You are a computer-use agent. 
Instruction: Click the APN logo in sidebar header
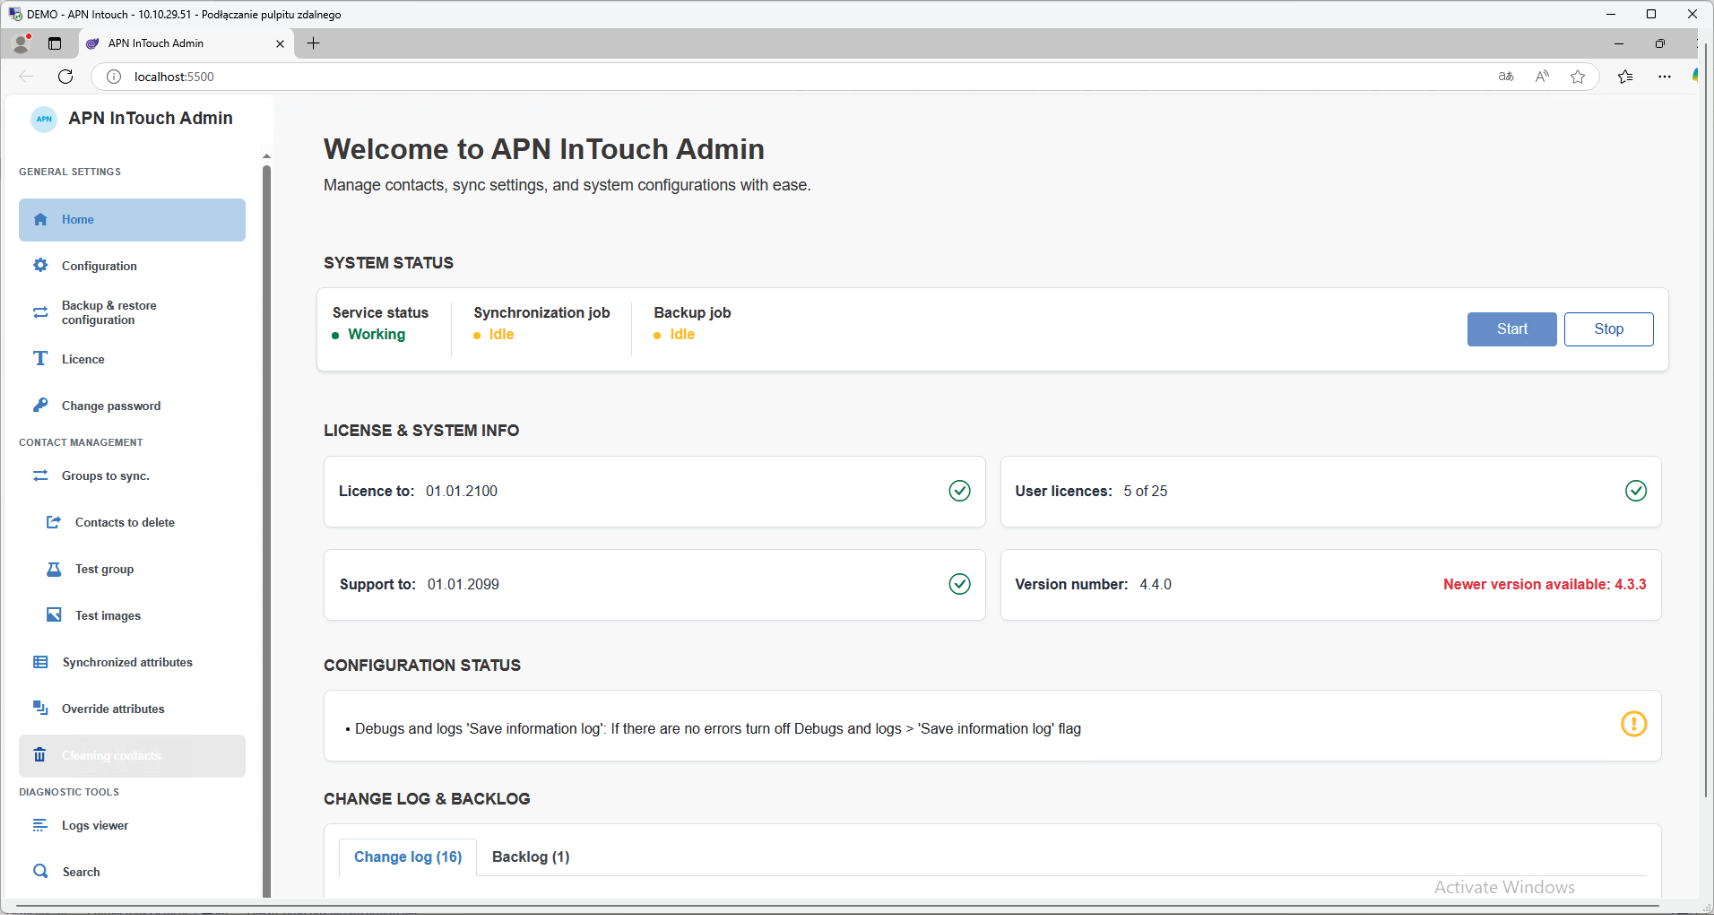click(44, 118)
